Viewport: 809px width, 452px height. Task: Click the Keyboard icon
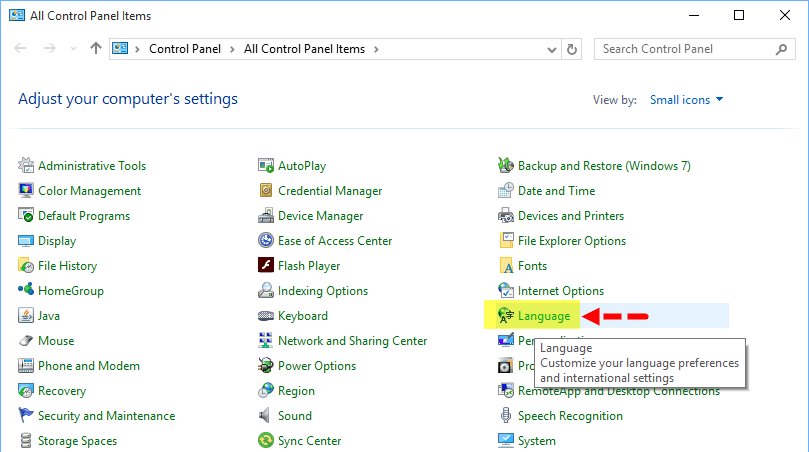click(266, 316)
